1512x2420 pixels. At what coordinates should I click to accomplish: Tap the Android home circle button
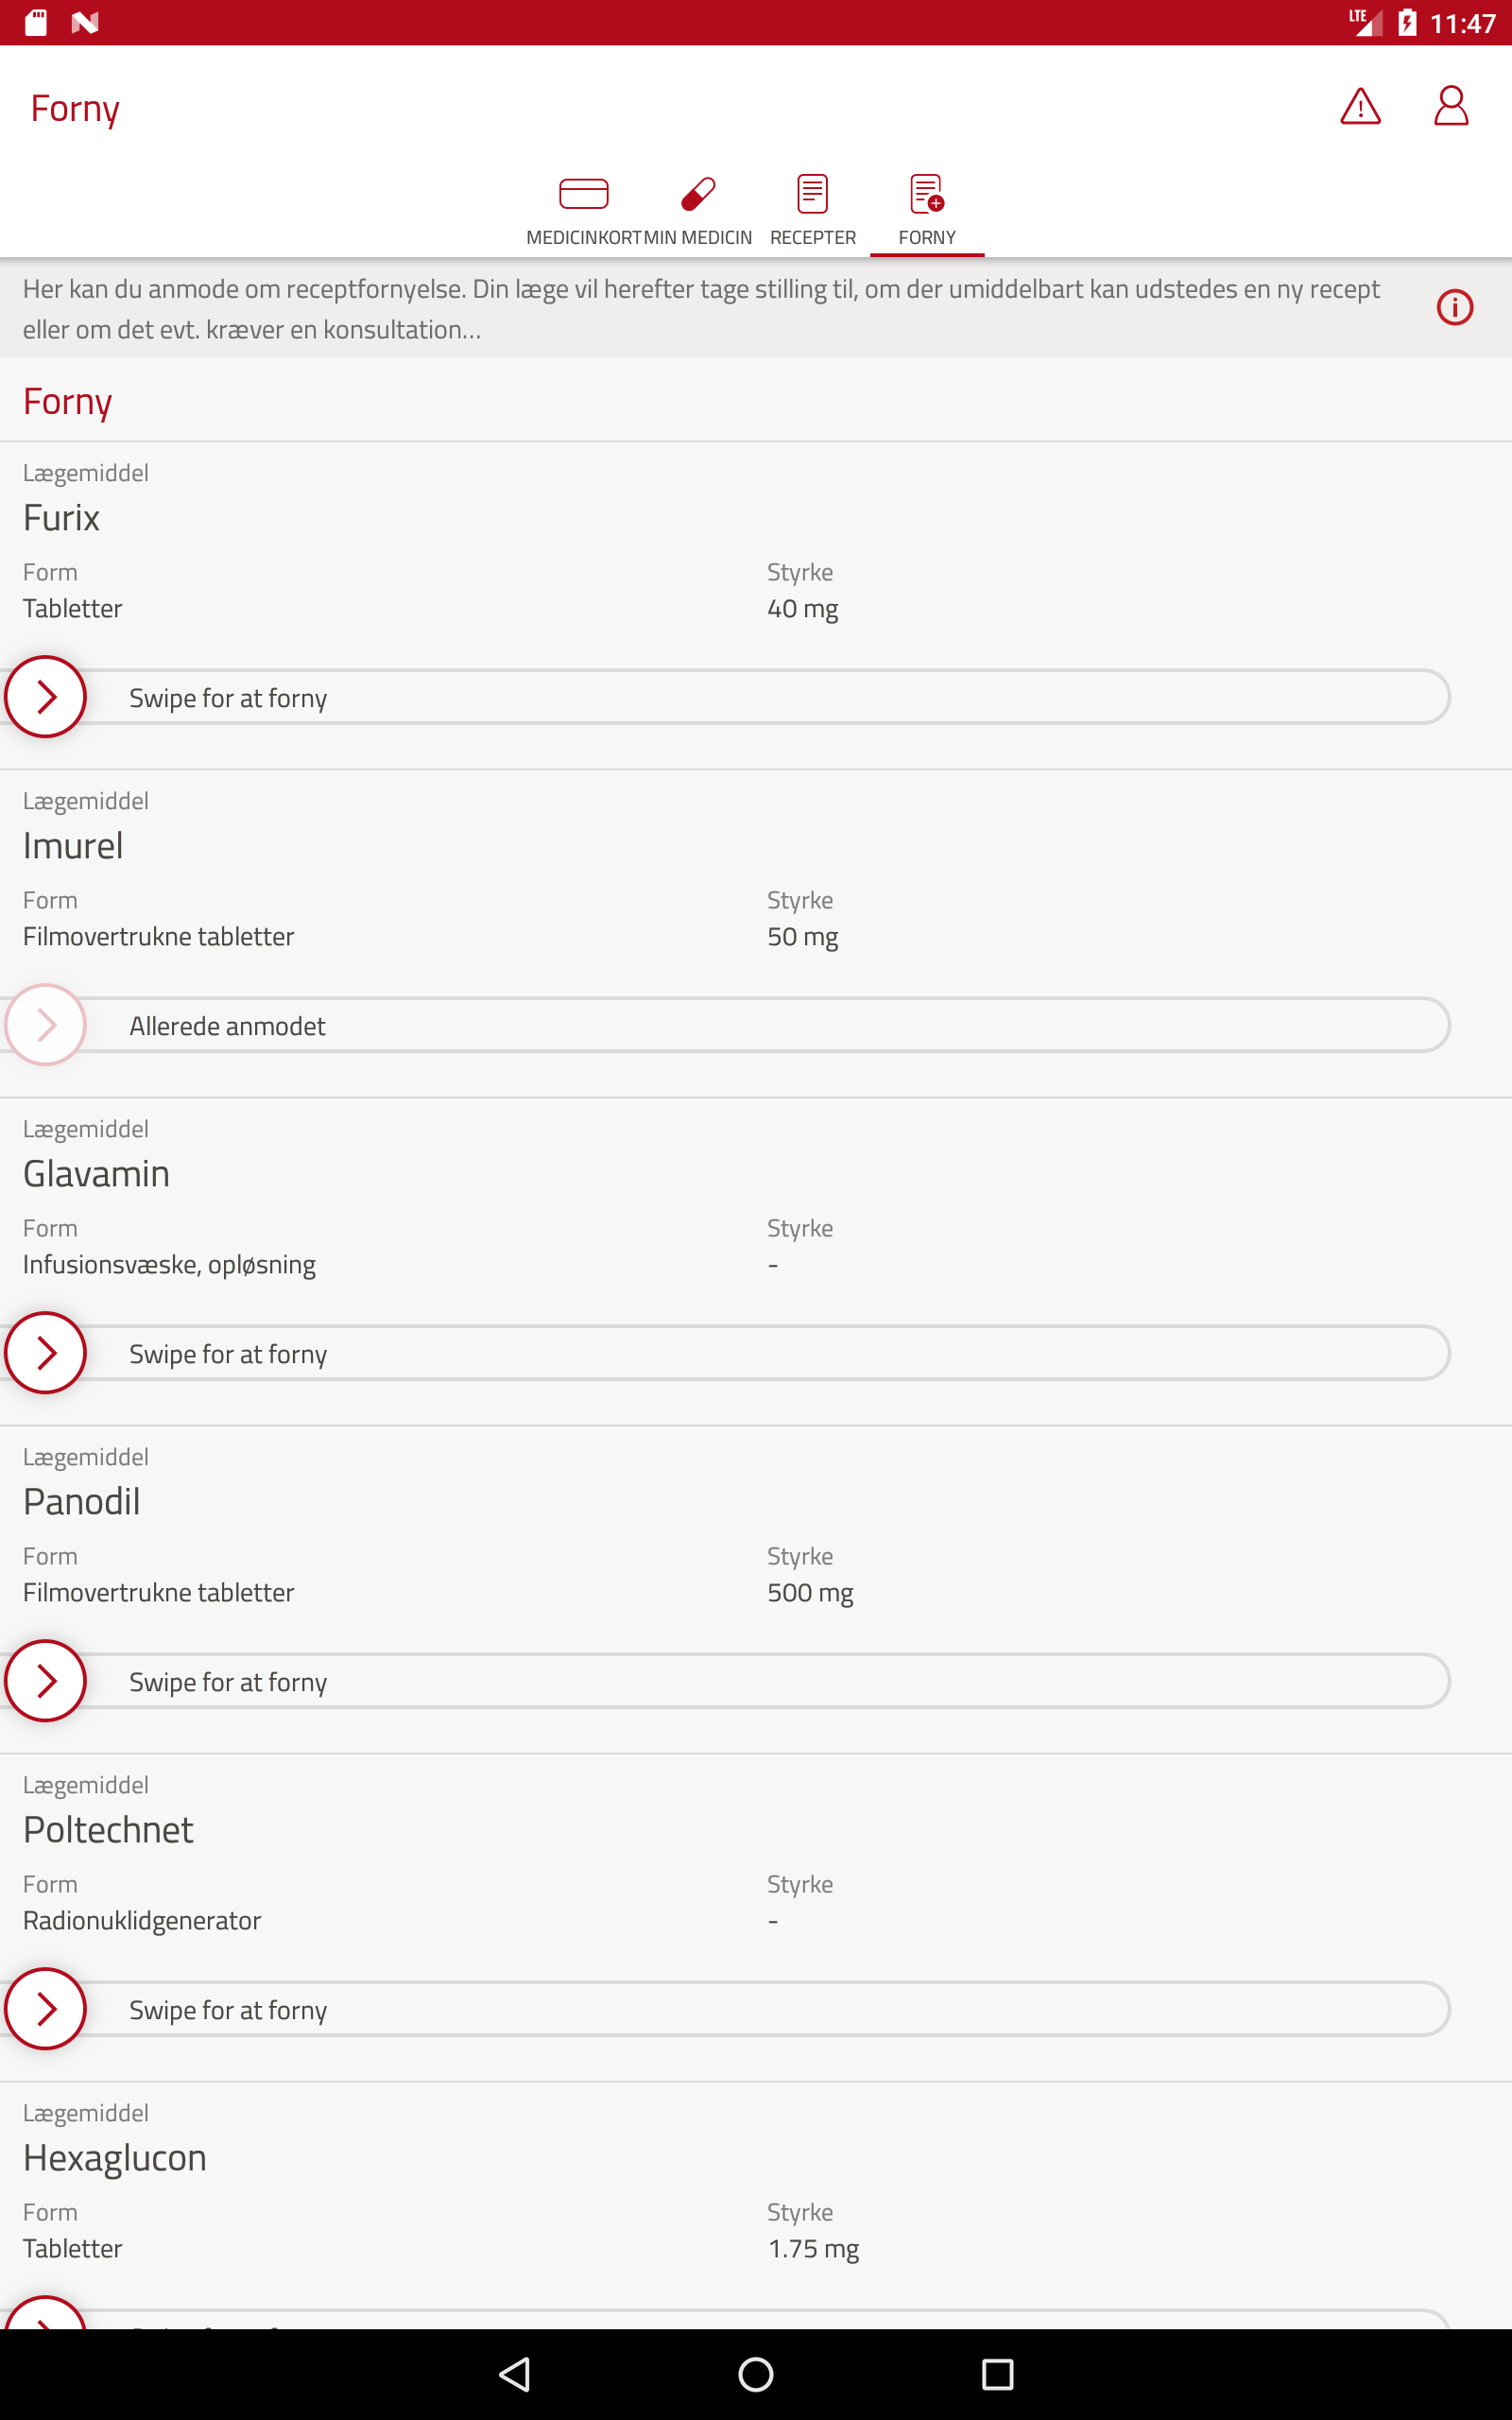755,2373
